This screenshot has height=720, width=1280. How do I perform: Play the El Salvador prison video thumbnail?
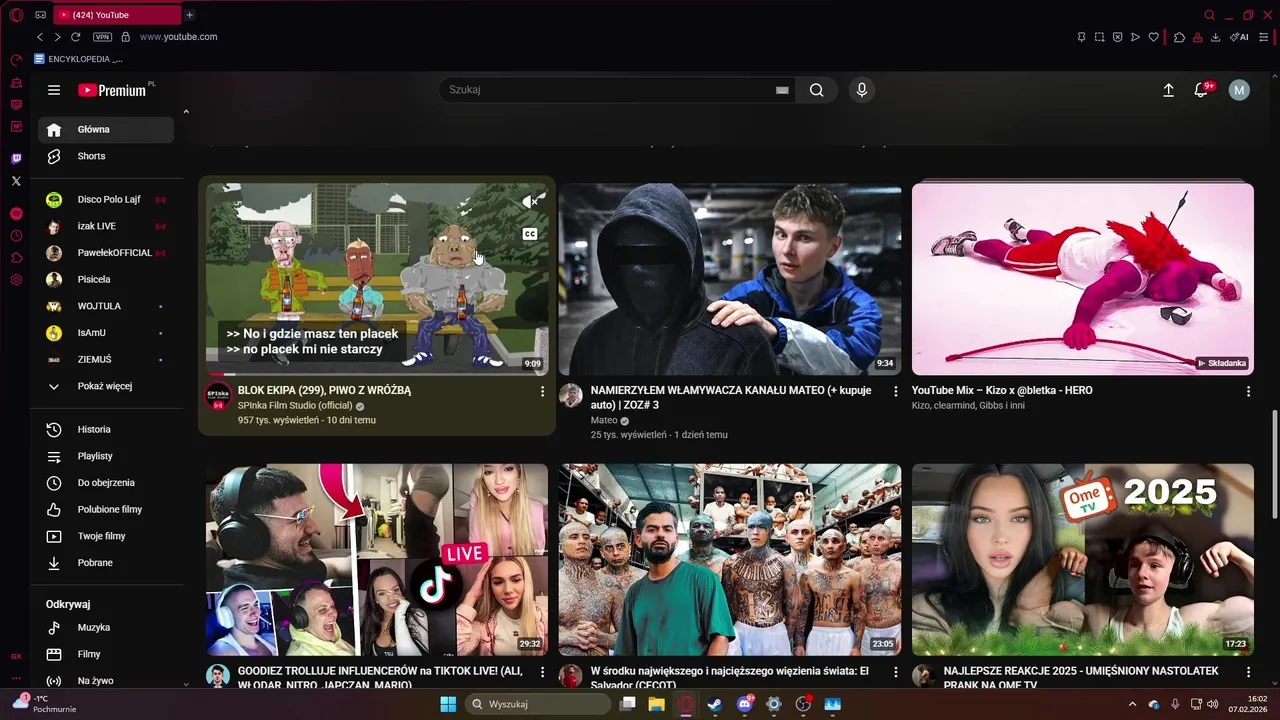730,560
